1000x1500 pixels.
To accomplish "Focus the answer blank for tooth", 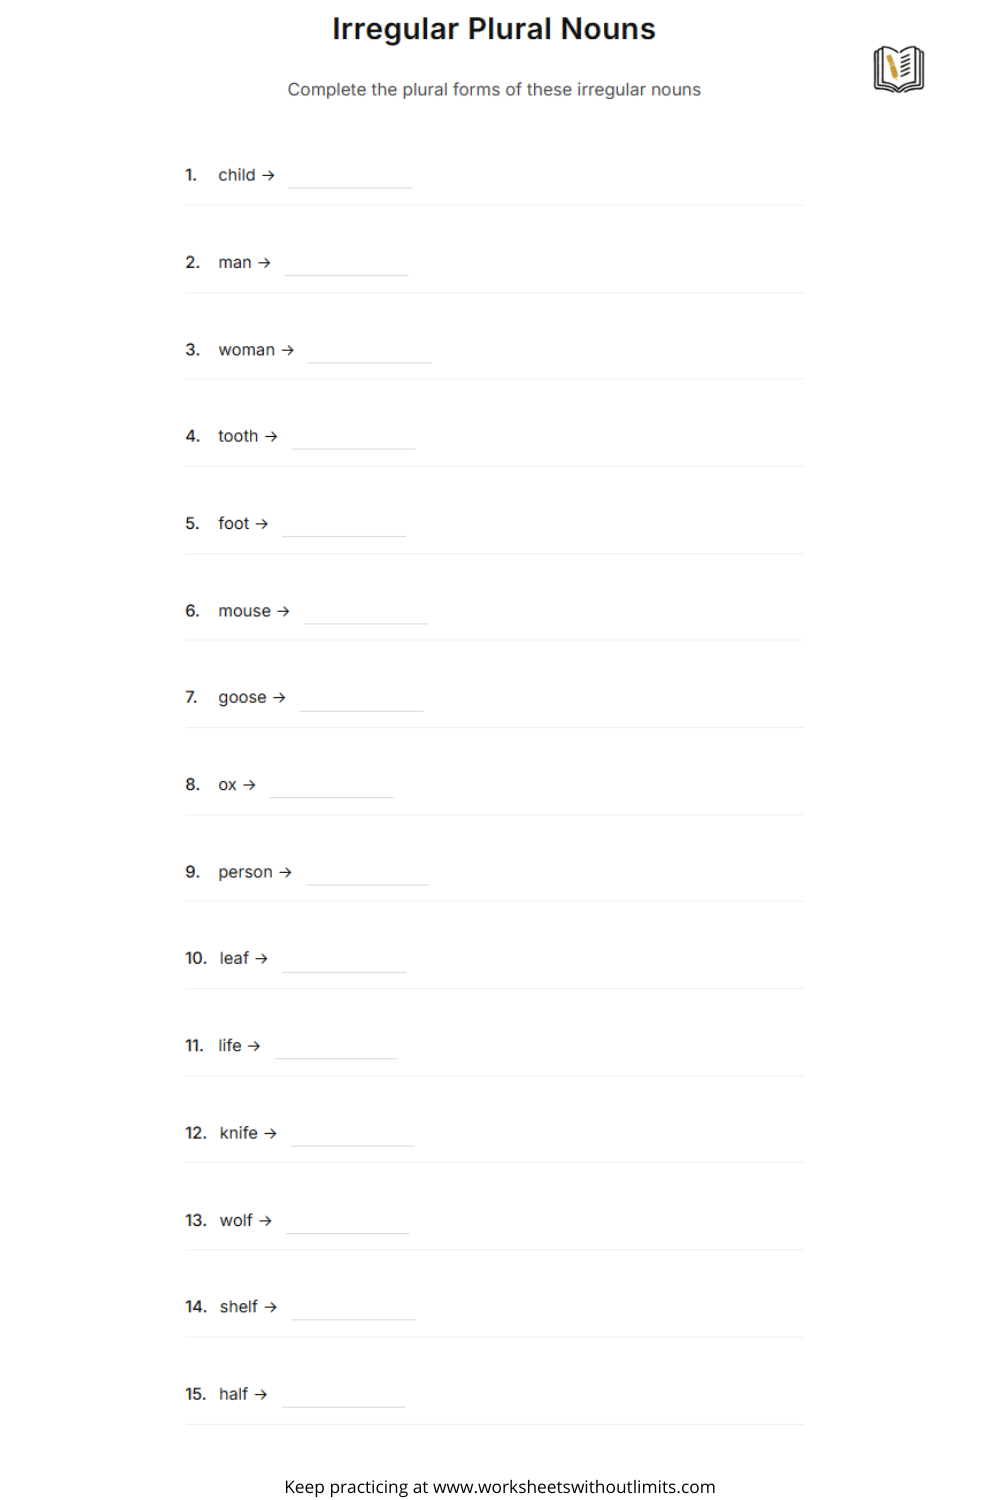I will coord(353,438).
